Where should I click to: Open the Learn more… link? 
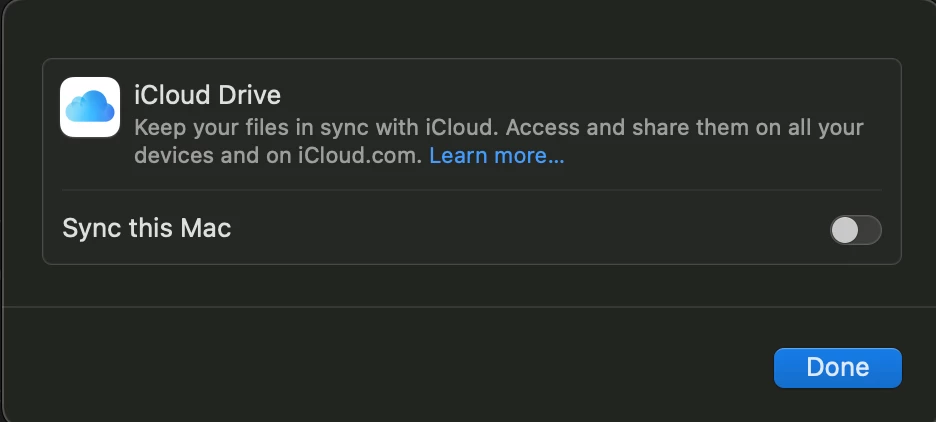click(x=497, y=156)
